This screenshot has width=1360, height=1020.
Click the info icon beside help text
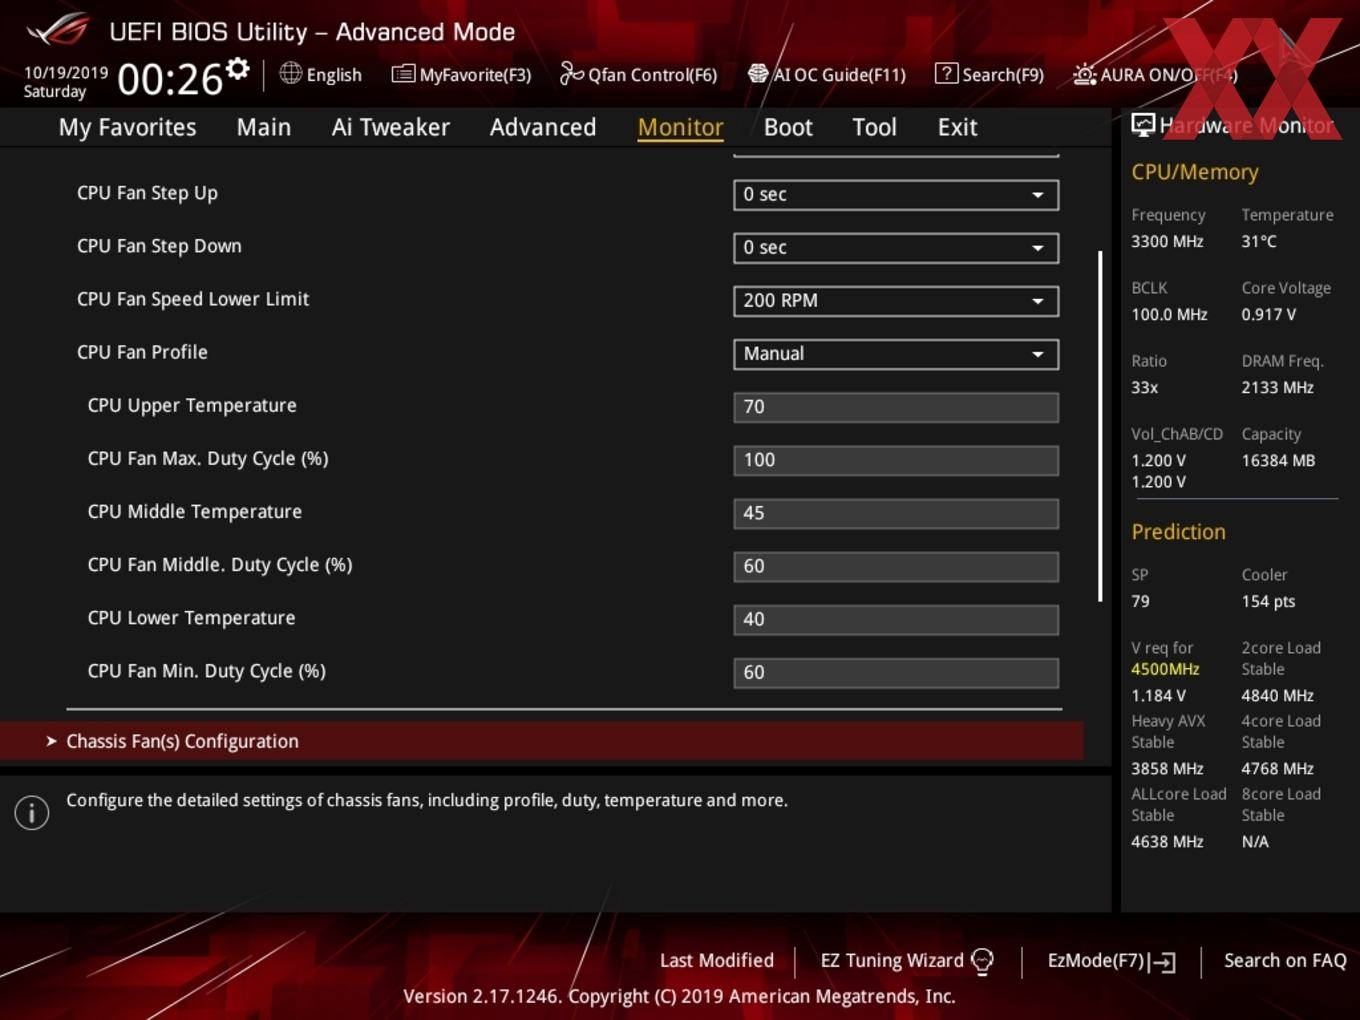[x=32, y=813]
